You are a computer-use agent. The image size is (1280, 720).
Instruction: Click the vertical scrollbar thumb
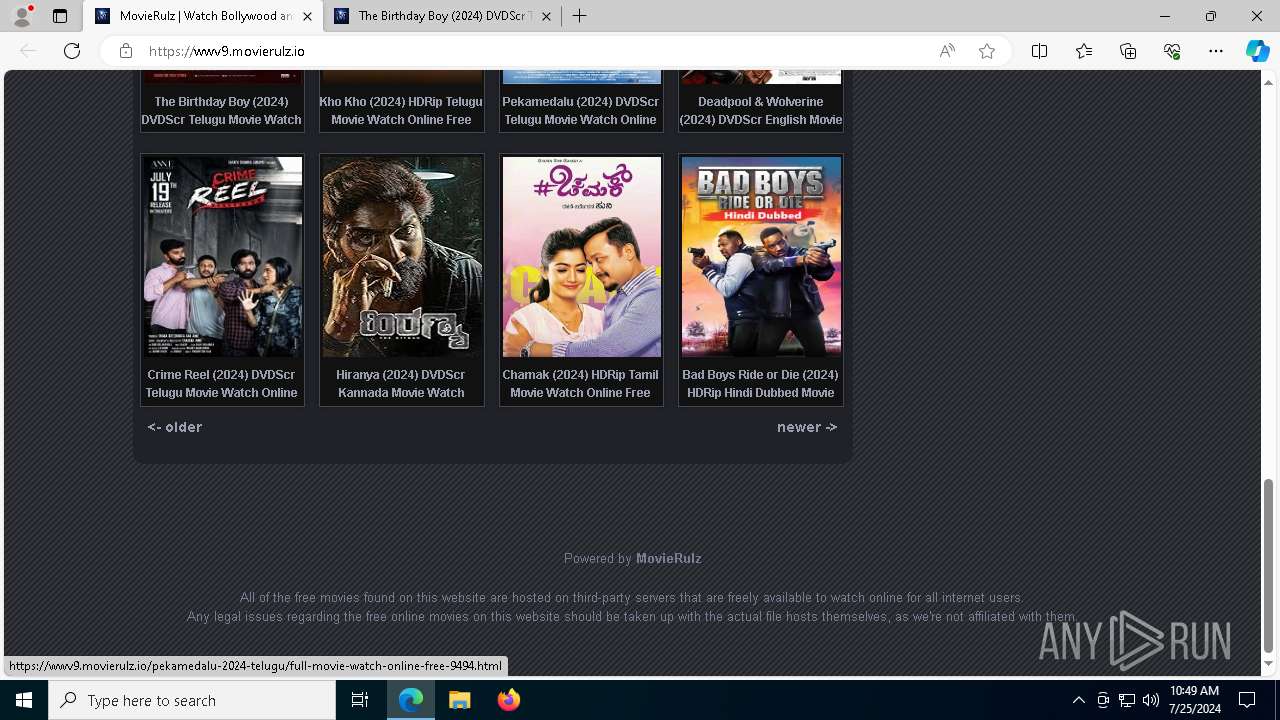pos(1268,565)
